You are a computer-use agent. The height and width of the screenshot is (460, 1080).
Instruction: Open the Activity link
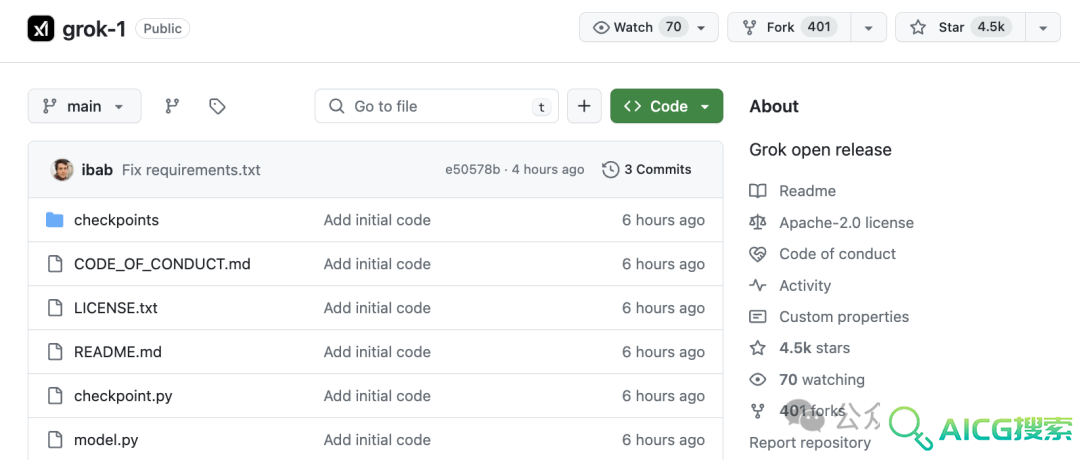804,285
